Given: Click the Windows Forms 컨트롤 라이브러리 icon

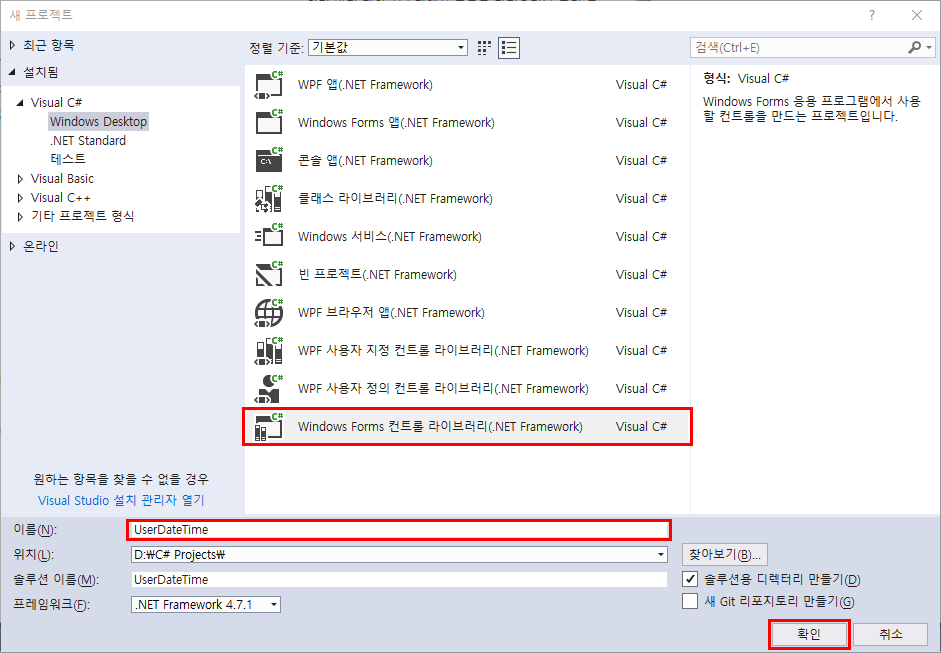Looking at the screenshot, I should pyautogui.click(x=269, y=427).
